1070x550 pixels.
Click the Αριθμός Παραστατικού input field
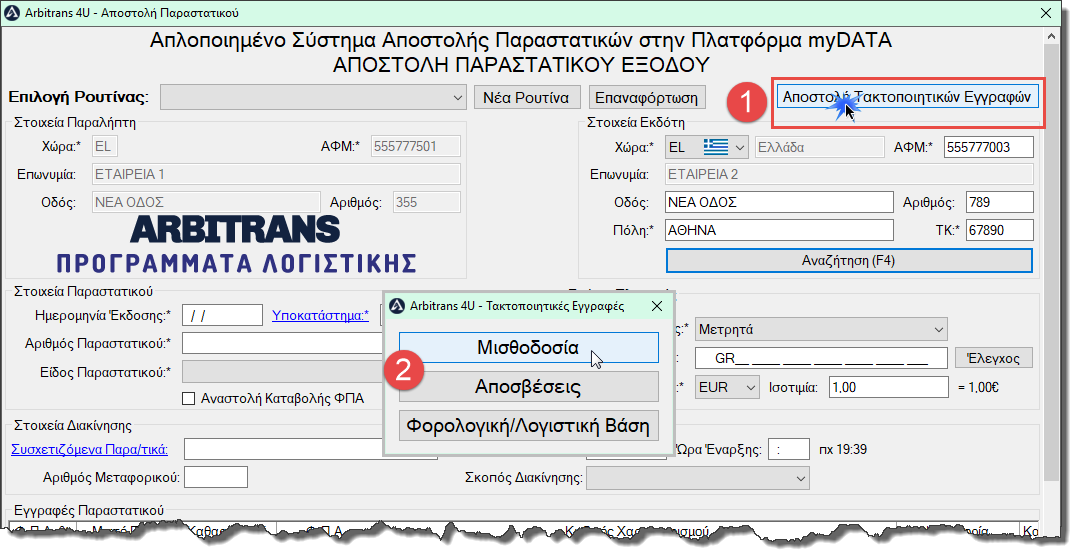coord(284,343)
